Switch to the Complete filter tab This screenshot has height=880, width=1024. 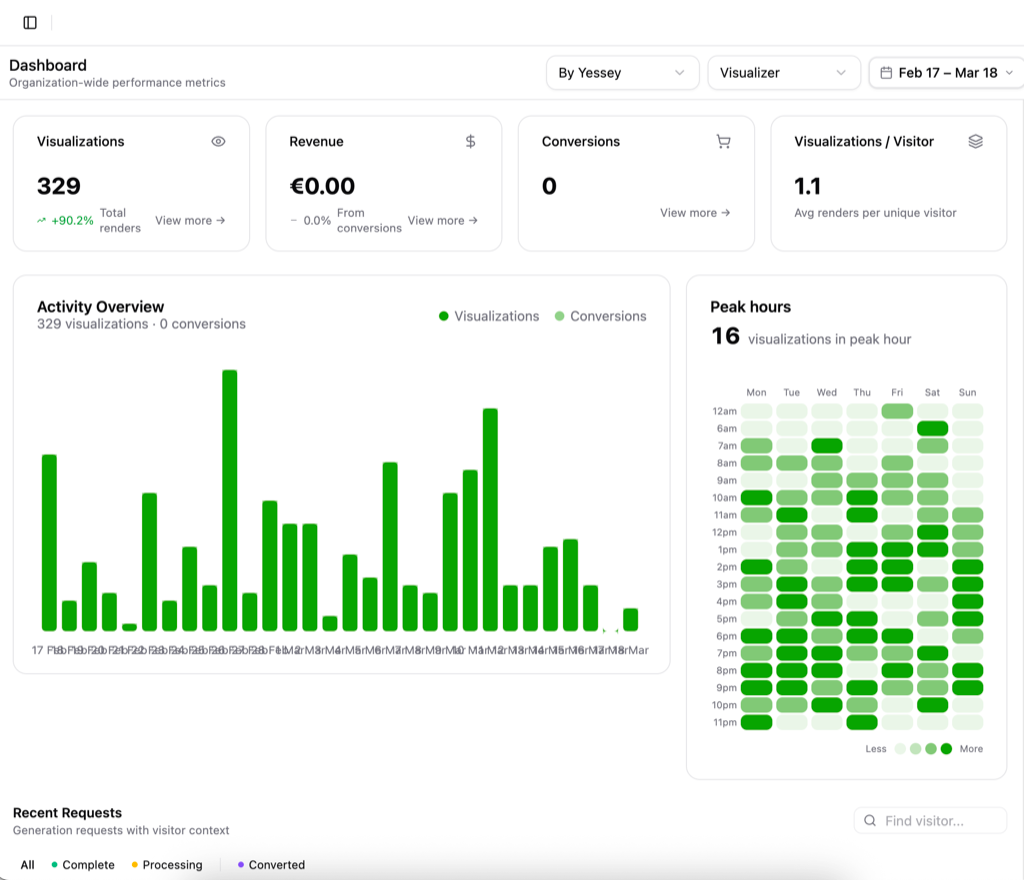tap(82, 865)
